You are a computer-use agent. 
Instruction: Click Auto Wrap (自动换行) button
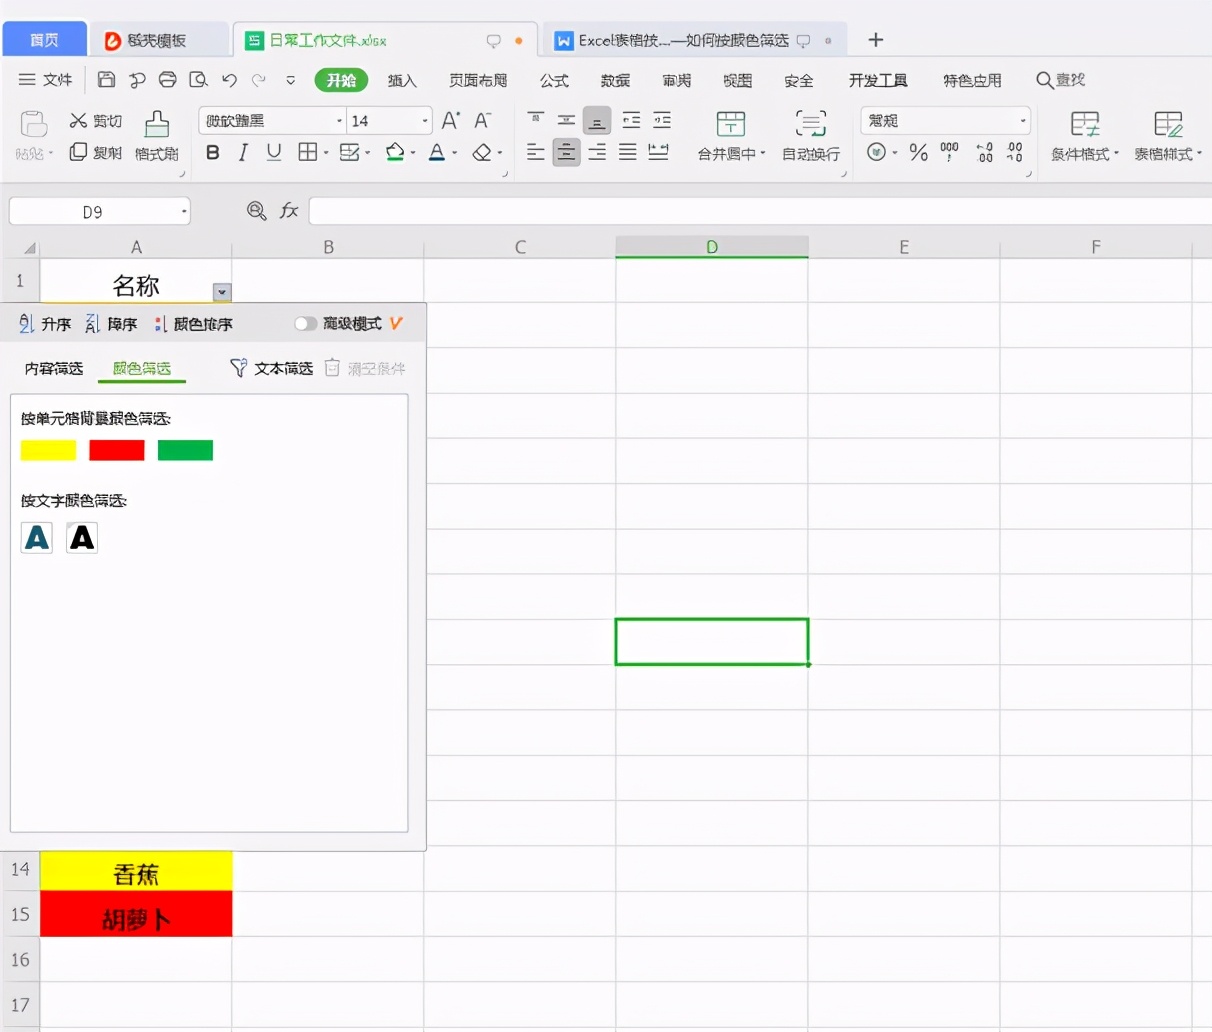[x=811, y=136]
